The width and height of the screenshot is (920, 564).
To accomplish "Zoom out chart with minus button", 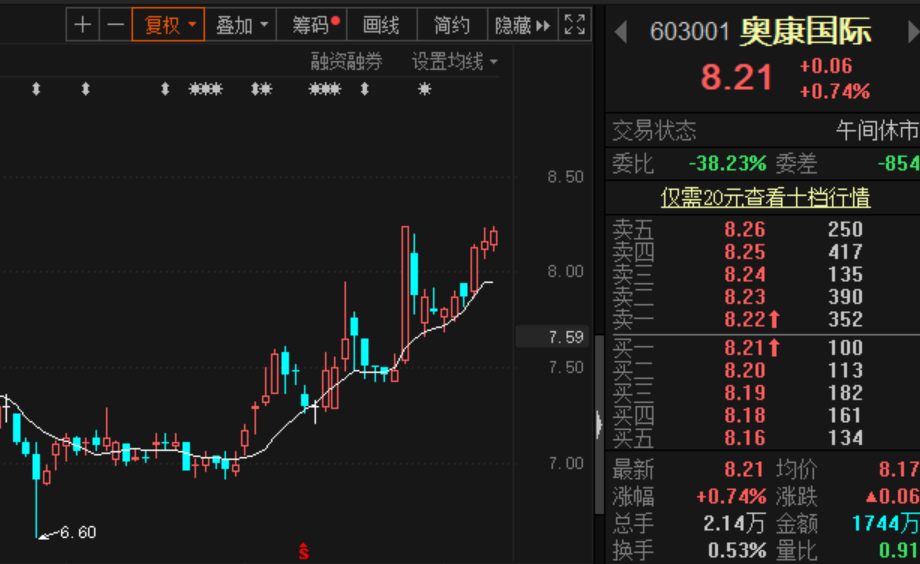I will pyautogui.click(x=115, y=25).
